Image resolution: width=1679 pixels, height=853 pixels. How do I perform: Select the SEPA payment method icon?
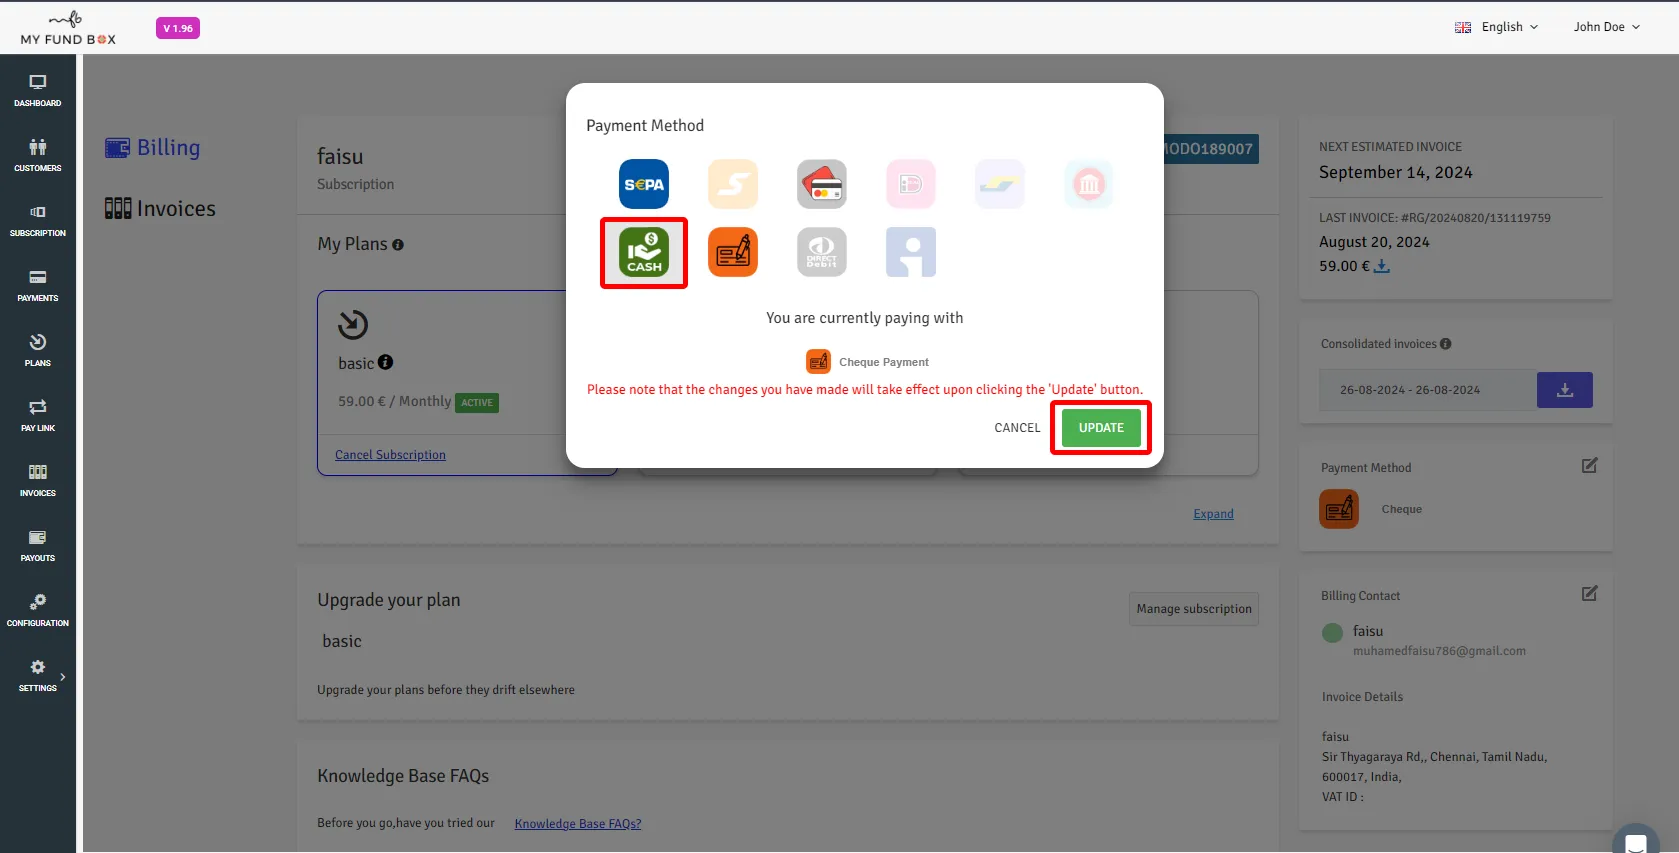click(644, 184)
